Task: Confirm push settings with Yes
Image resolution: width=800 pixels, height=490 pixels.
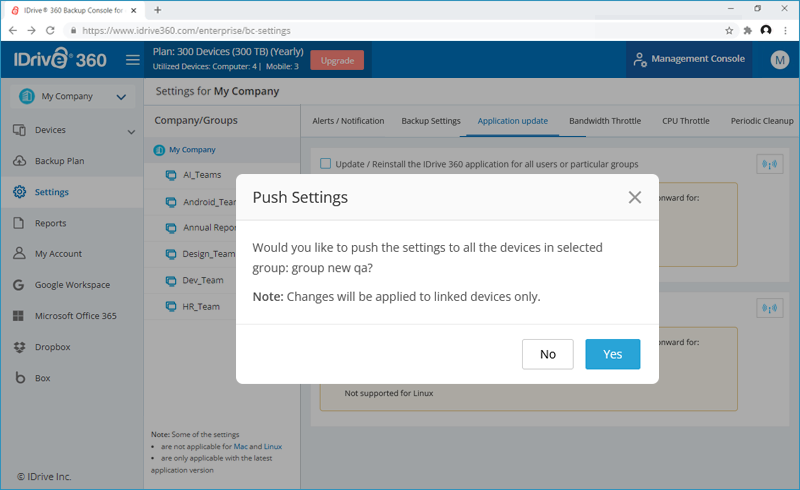Action: click(612, 354)
